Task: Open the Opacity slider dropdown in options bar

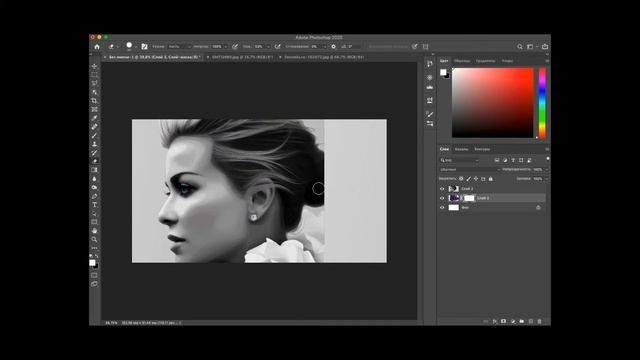Action: pos(225,47)
